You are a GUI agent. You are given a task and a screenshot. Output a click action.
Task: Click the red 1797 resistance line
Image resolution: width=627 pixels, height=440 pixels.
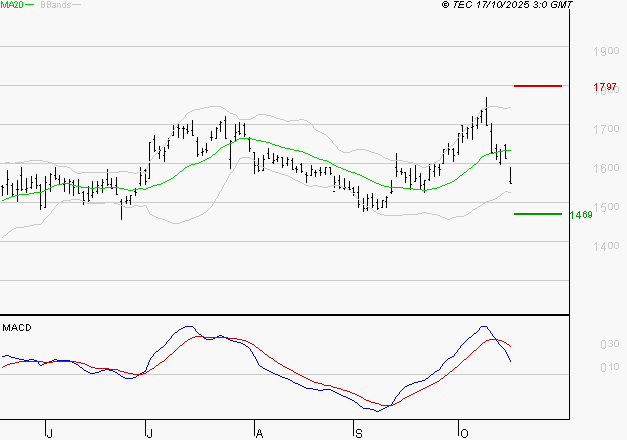(537, 86)
